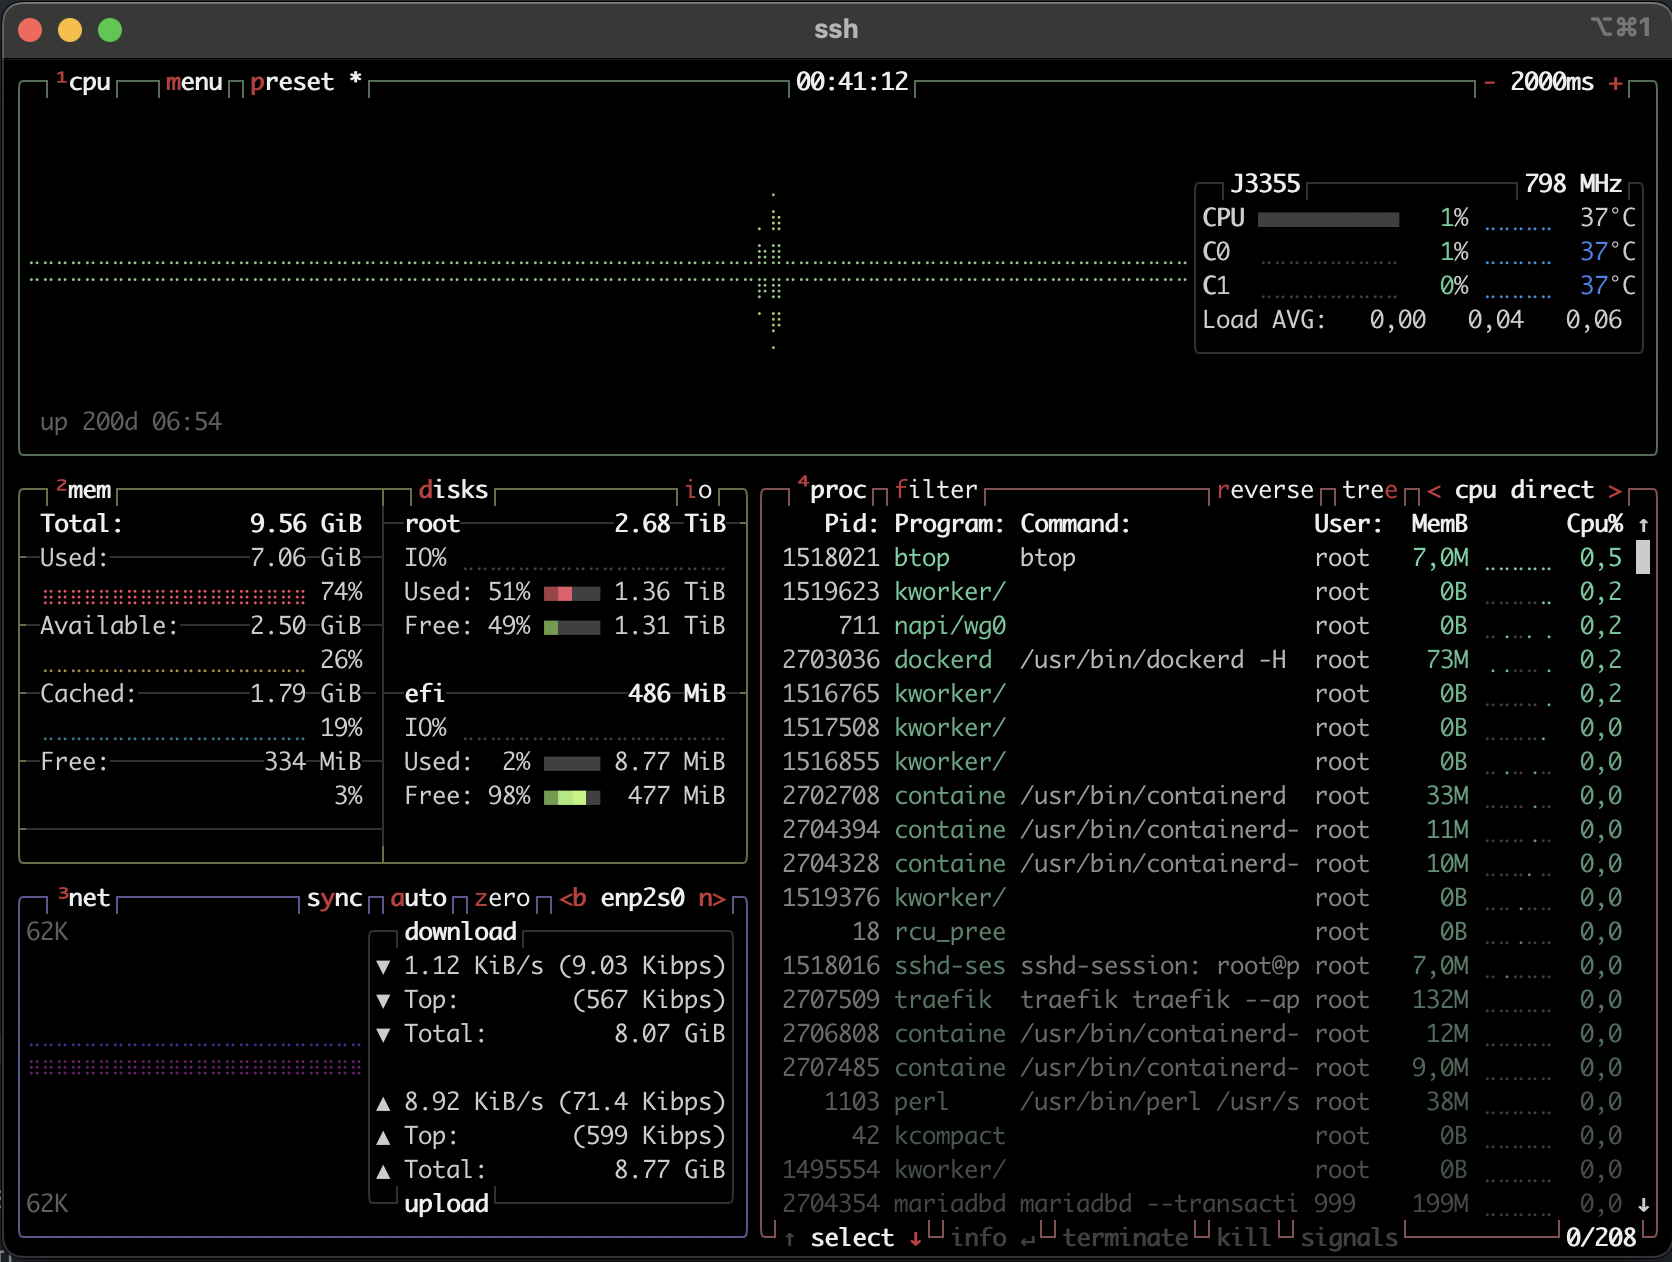Toggle the cpu box label
1672x1262 pixels.
pyautogui.click(x=84, y=82)
